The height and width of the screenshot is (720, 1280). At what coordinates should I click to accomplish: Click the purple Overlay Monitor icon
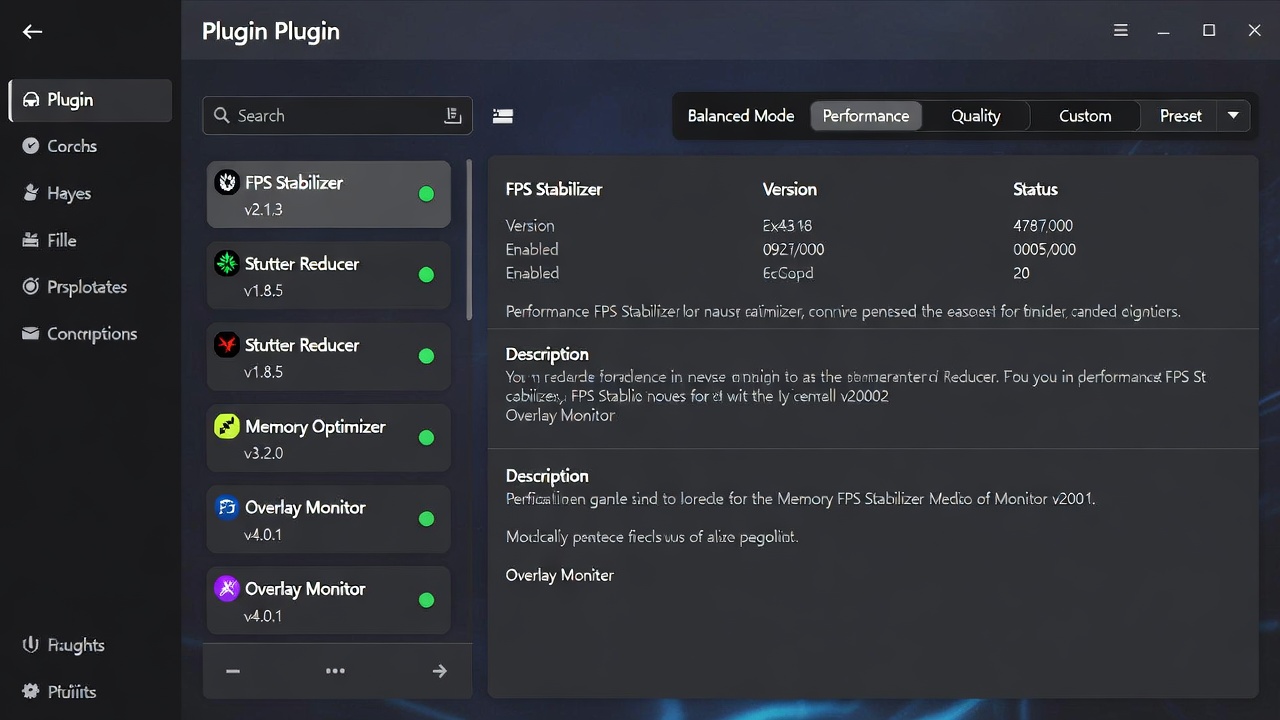(227, 588)
